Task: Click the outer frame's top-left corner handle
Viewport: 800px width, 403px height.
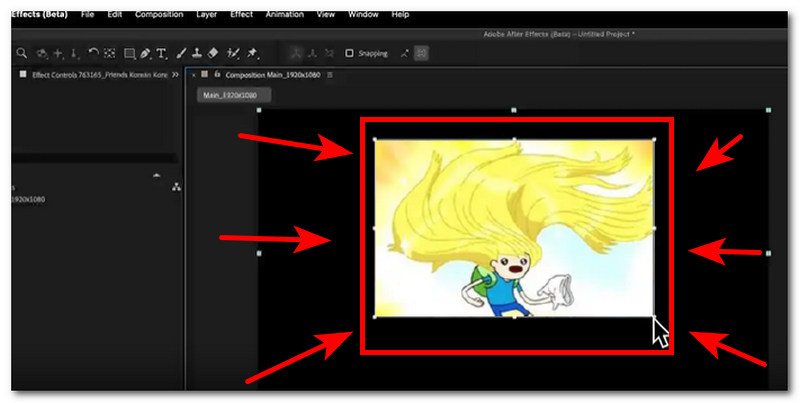Action: tap(259, 110)
